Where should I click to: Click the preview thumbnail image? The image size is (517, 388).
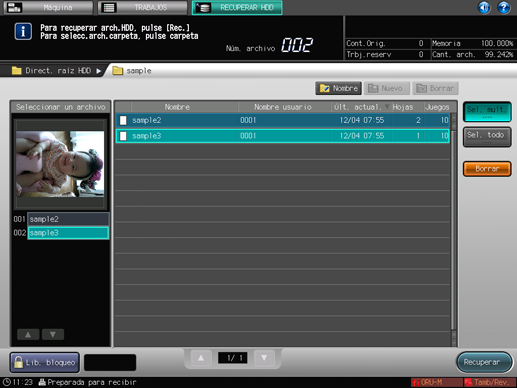click(60, 164)
